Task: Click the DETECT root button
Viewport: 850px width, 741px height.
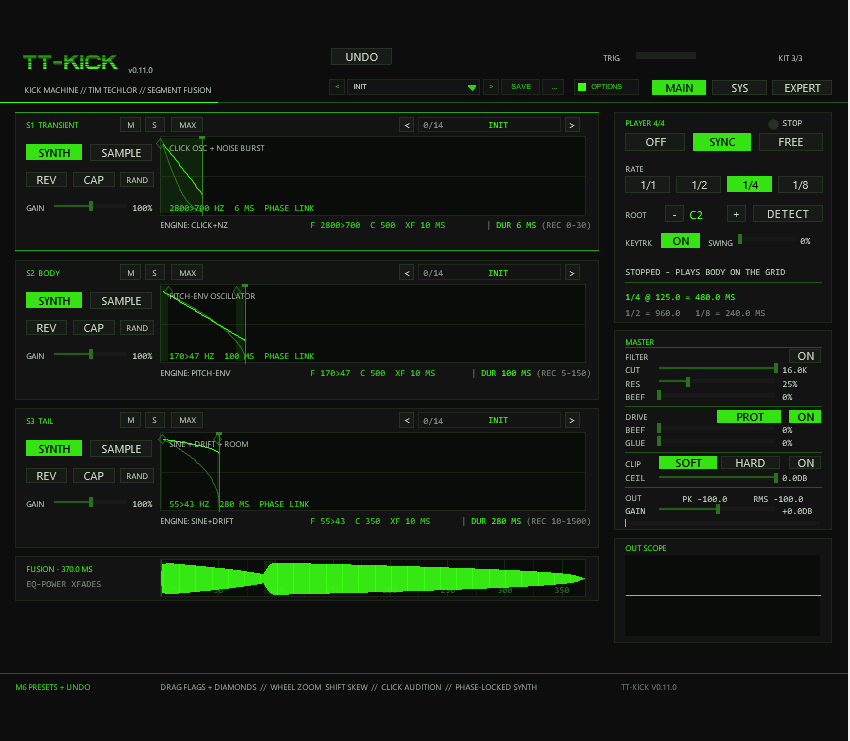Action: coord(787,214)
